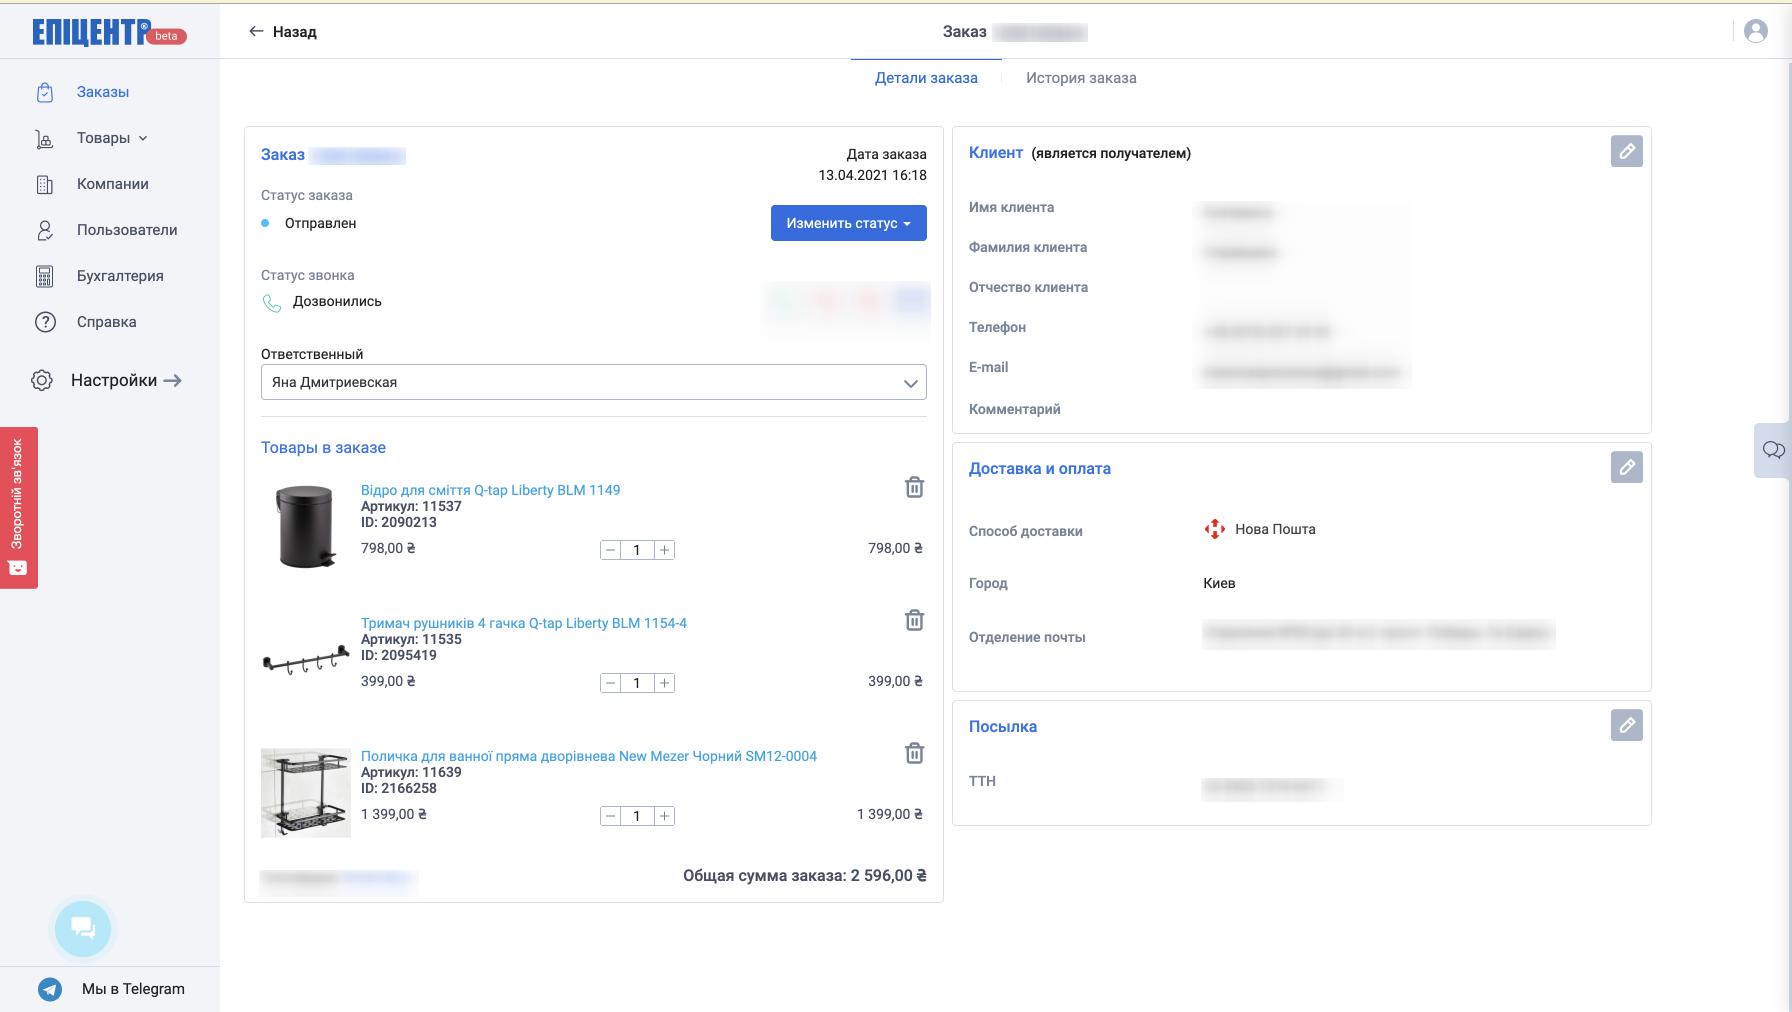Delete the Q-tap trash bin item

click(914, 487)
